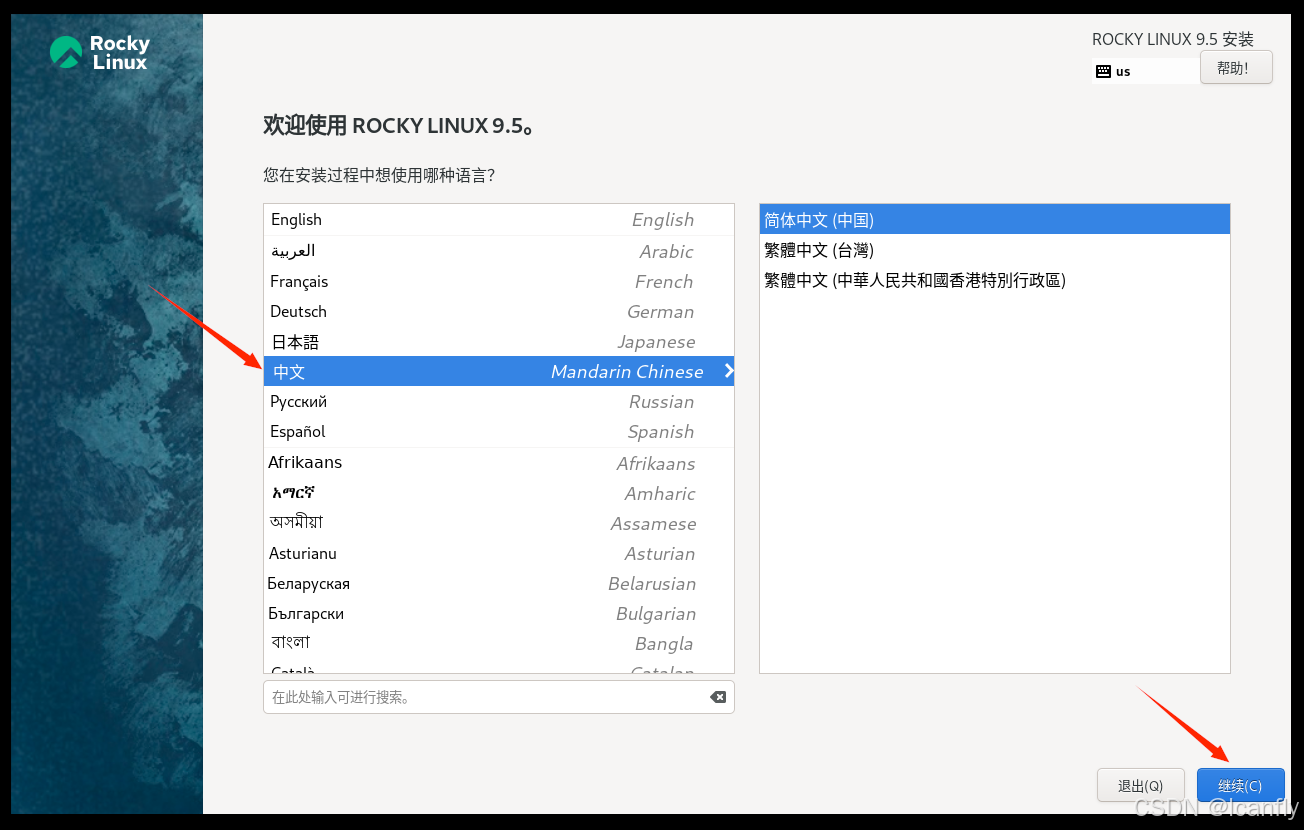Viewport: 1304px width, 830px height.
Task: Select the Amharic language row
Action: tap(499, 493)
